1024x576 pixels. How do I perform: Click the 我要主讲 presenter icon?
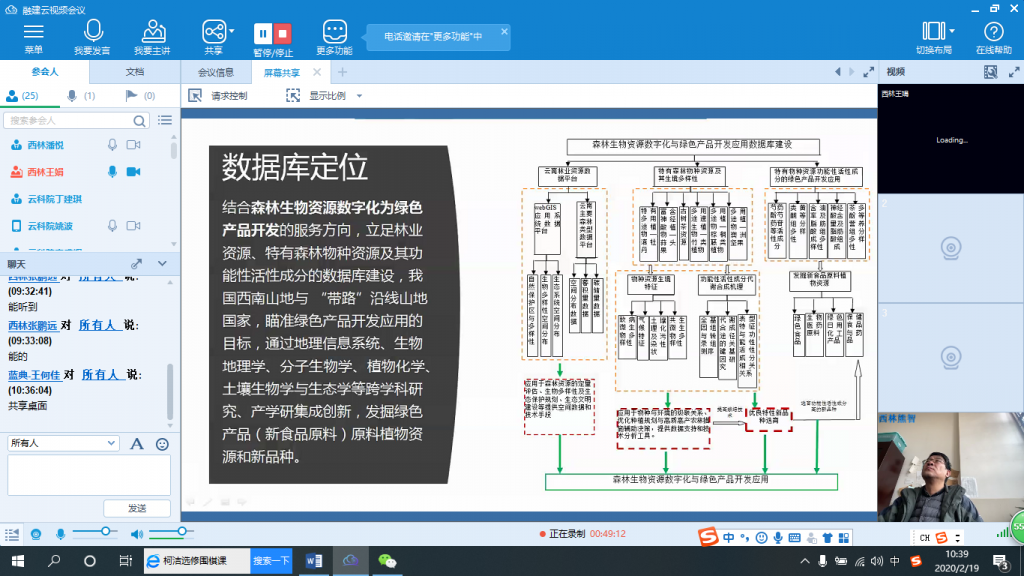pos(152,31)
